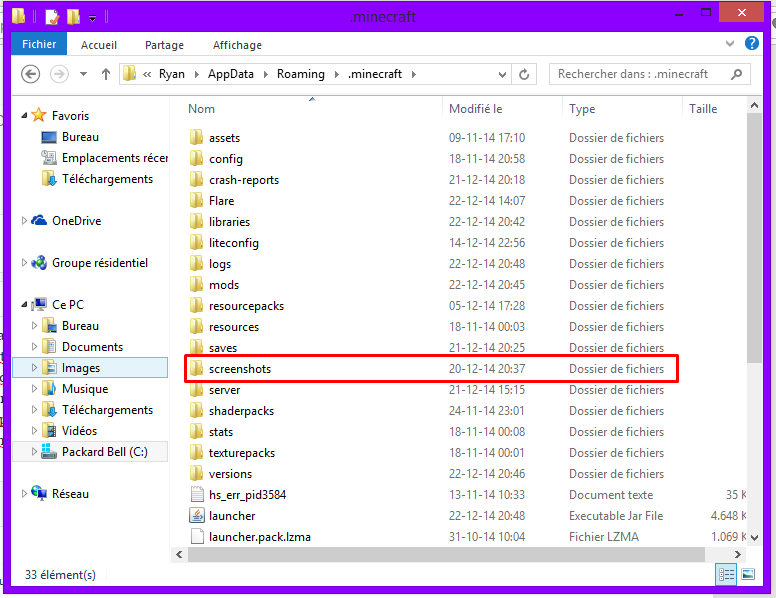
Task: Collapse the Ce PC tree node
Action: click(24, 305)
